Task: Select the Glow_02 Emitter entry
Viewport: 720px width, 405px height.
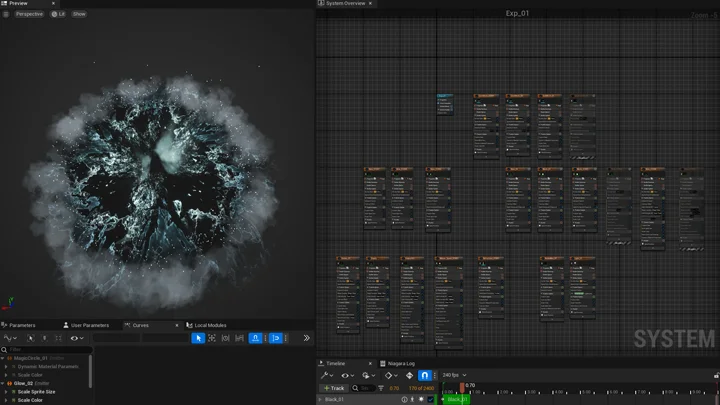Action: coord(31,383)
